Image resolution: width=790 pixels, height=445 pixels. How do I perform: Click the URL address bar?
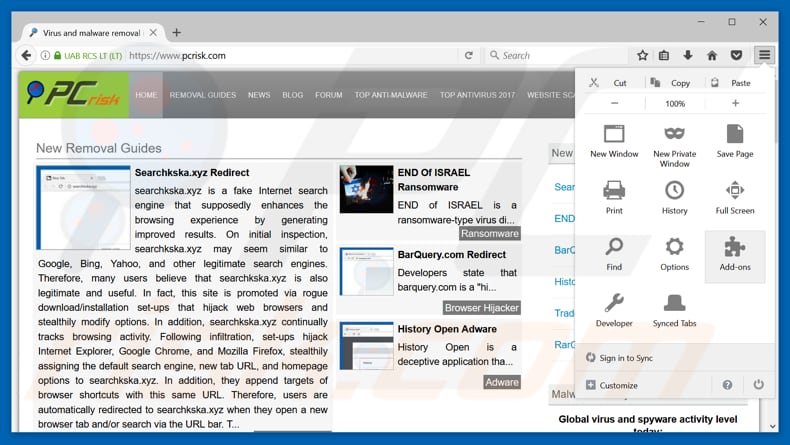tap(292, 55)
